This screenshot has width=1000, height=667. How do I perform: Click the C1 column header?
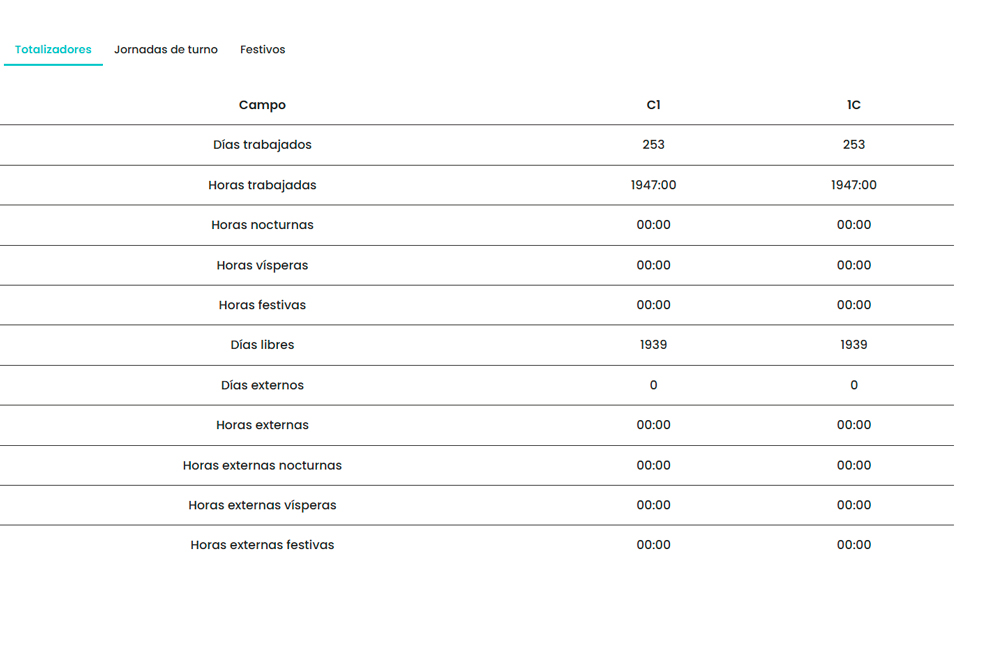coord(653,105)
